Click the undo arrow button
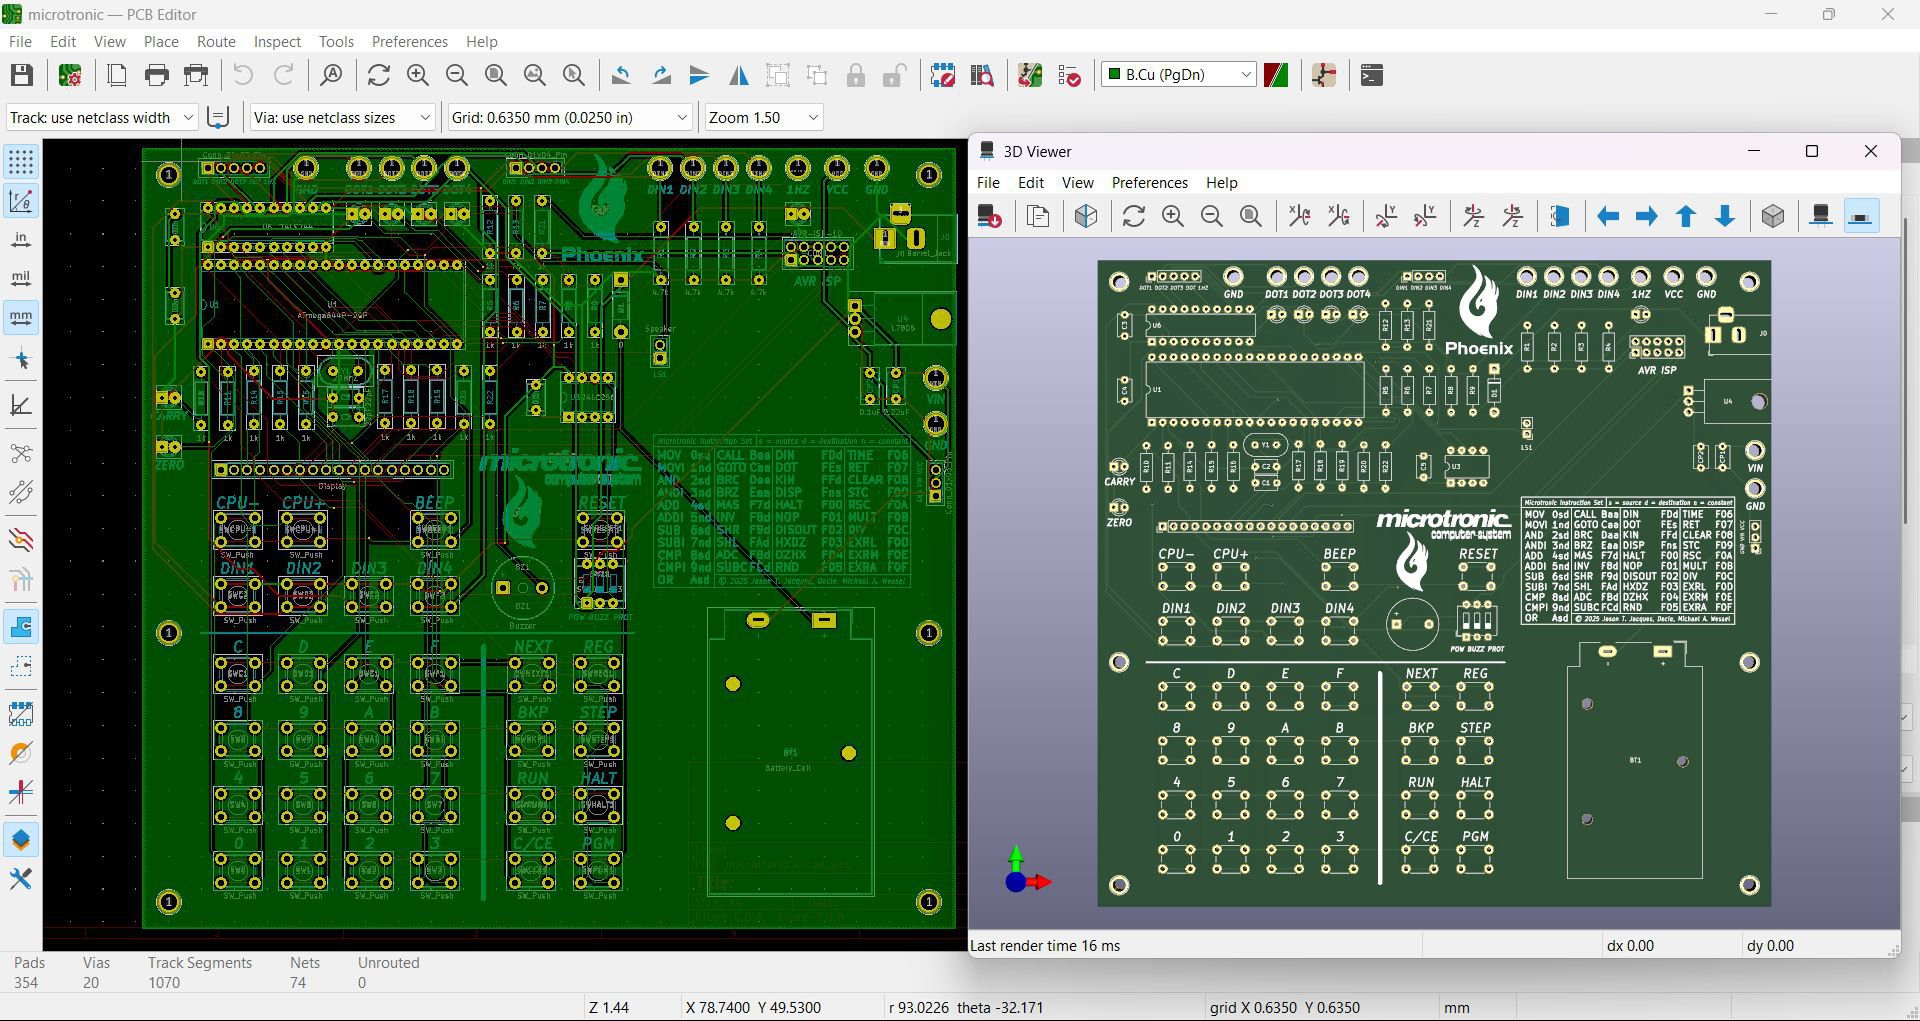This screenshot has width=1920, height=1021. 243,75
